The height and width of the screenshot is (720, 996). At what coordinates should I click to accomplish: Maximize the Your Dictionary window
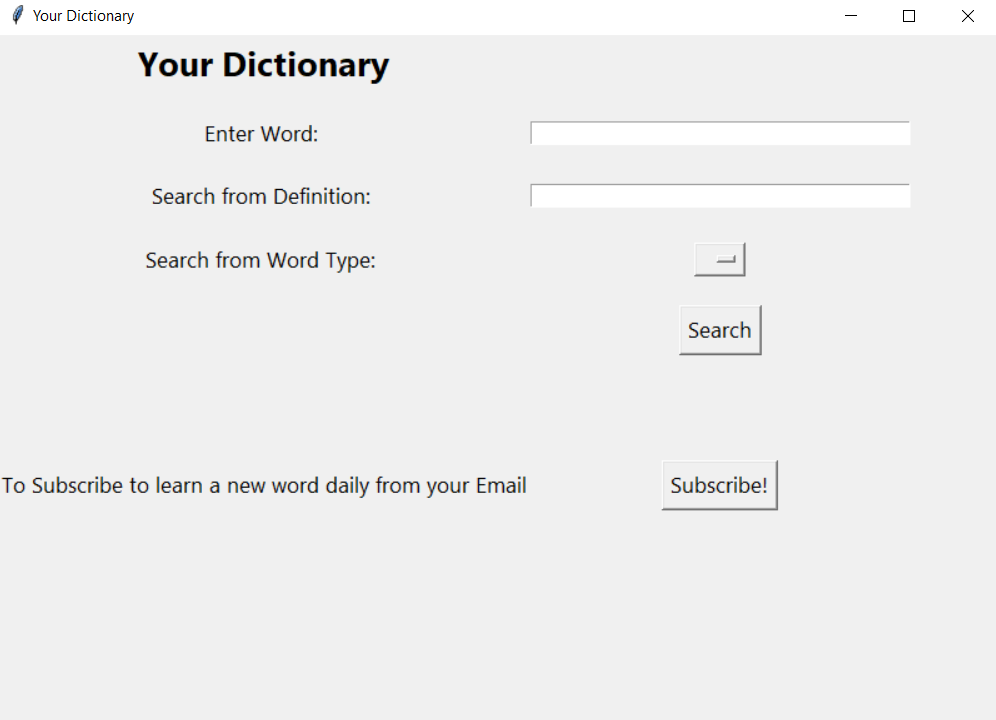[x=908, y=15]
